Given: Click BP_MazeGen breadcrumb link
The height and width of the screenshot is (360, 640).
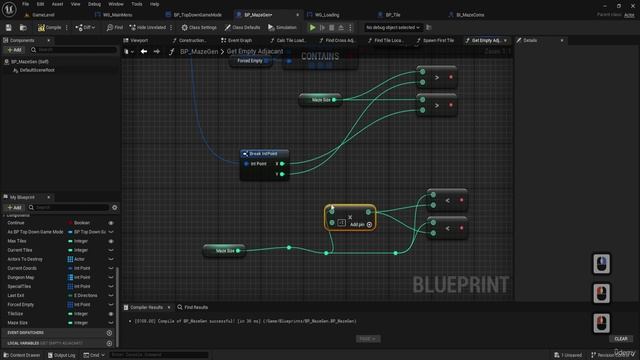Looking at the screenshot, I should 199,51.
